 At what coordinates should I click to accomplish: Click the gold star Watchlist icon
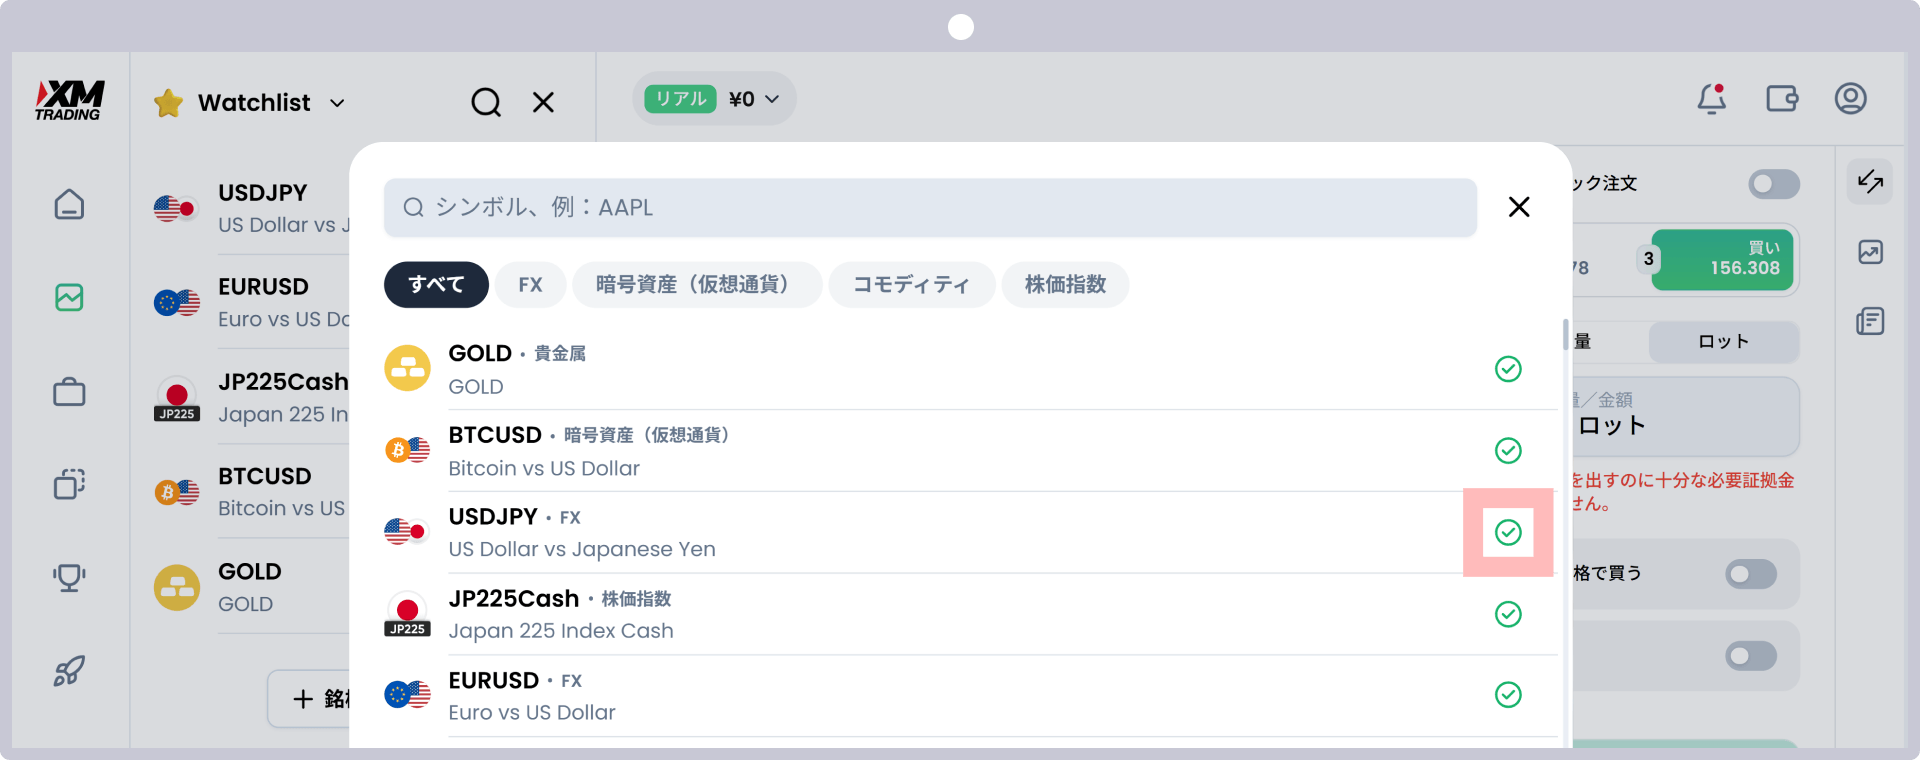(x=169, y=102)
